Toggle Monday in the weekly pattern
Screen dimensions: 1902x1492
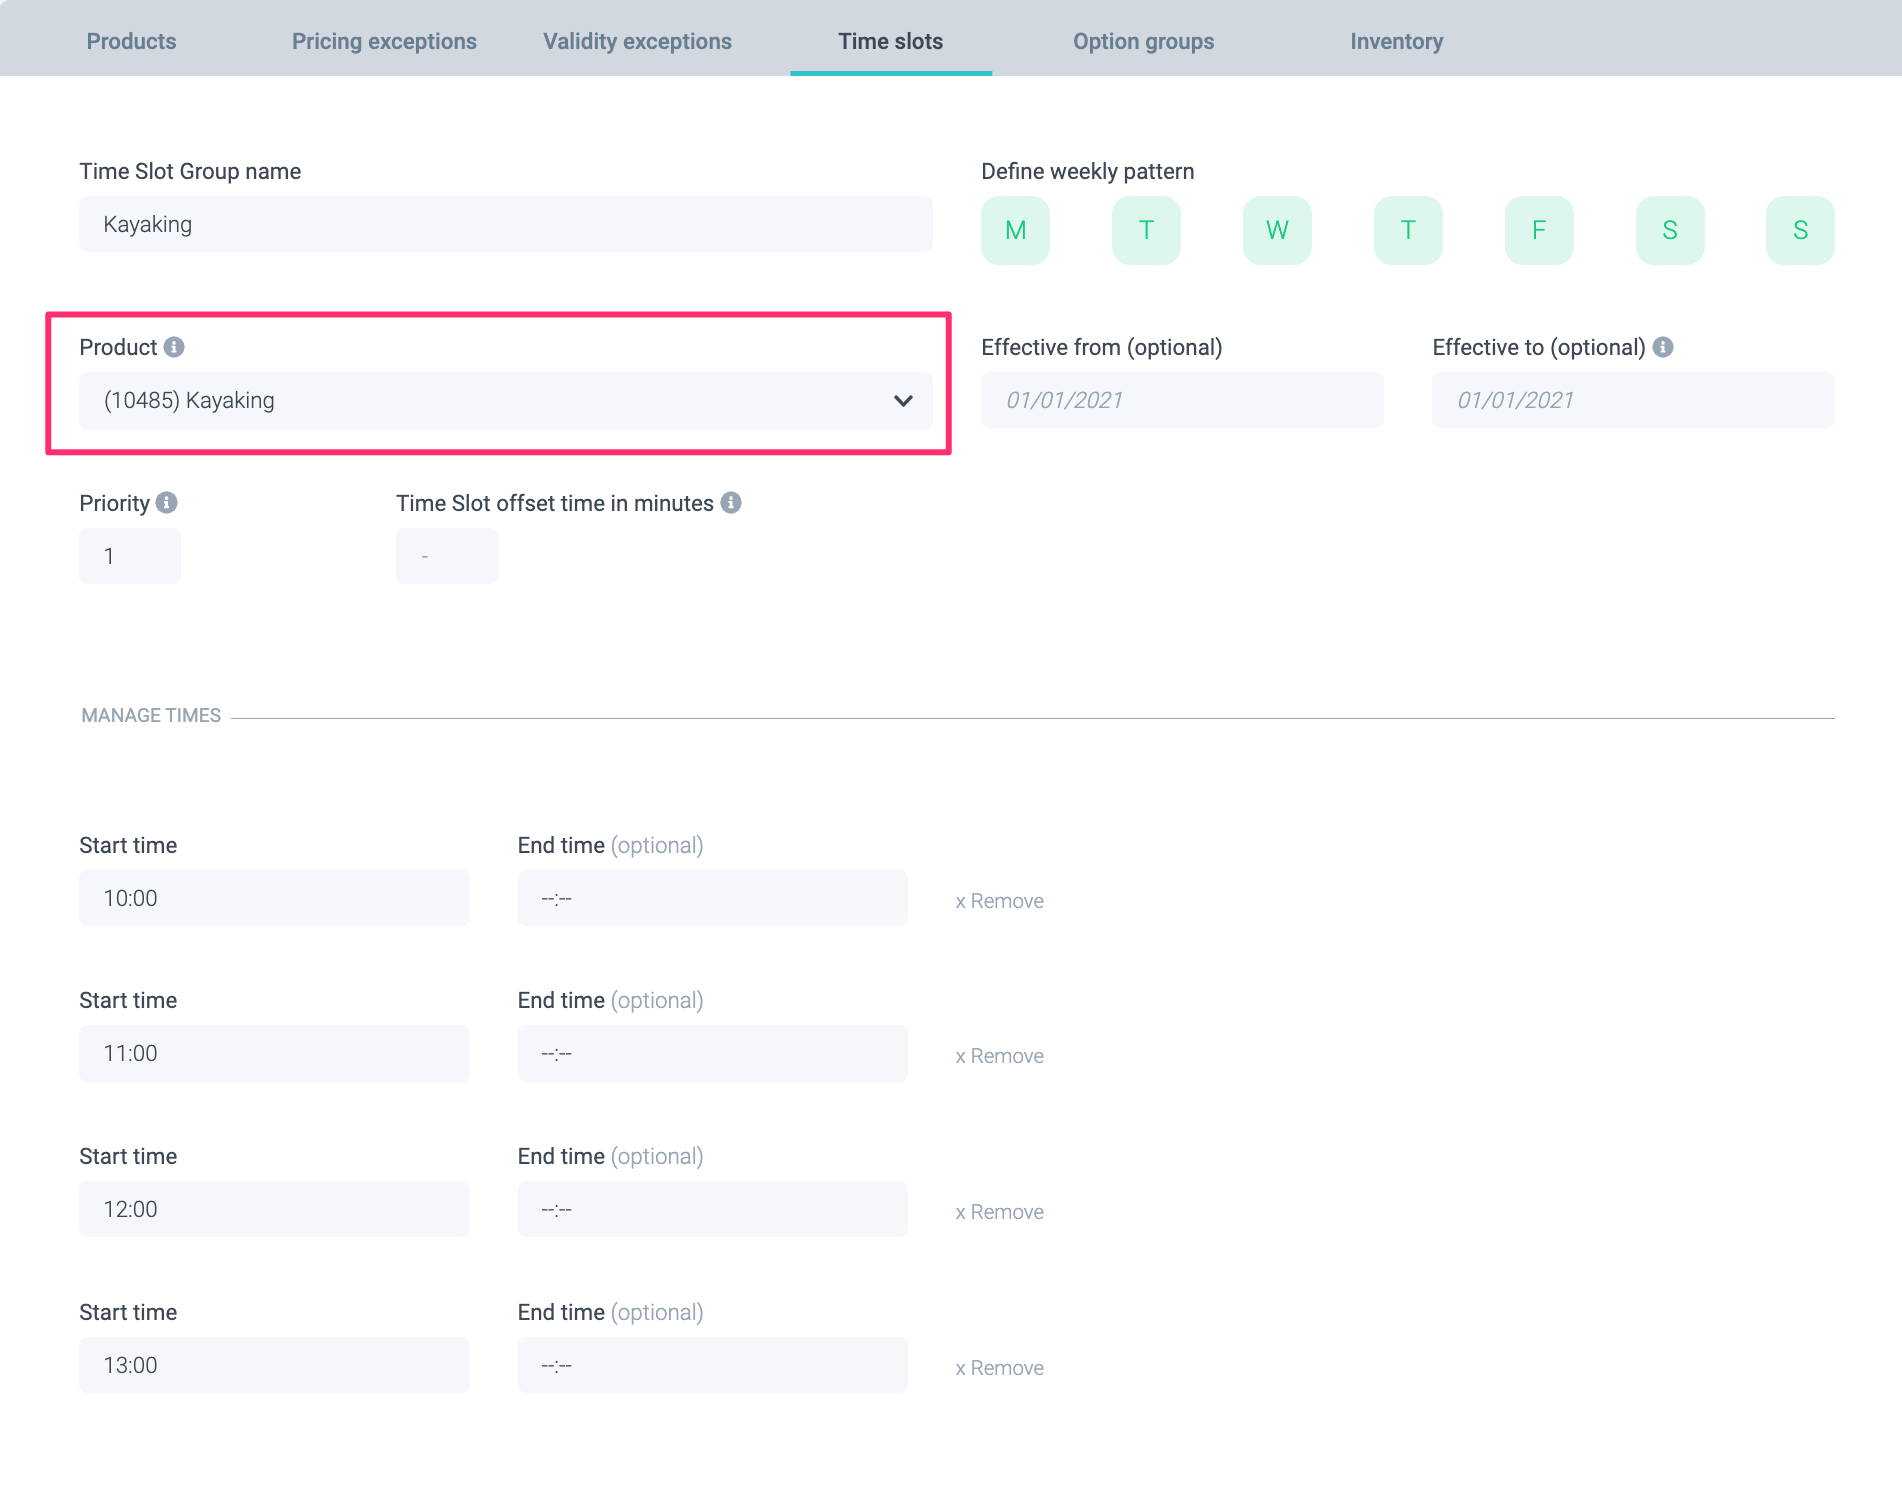1015,230
